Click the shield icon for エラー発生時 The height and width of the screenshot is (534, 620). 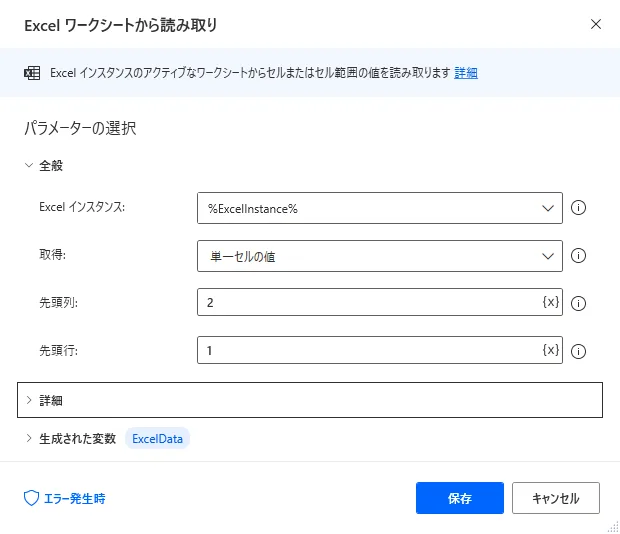[31, 498]
